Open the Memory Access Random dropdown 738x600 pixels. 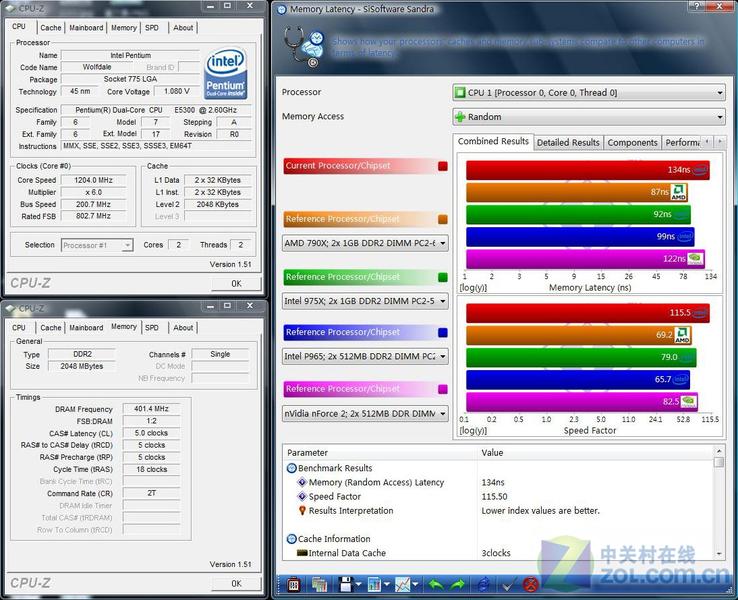(589, 117)
